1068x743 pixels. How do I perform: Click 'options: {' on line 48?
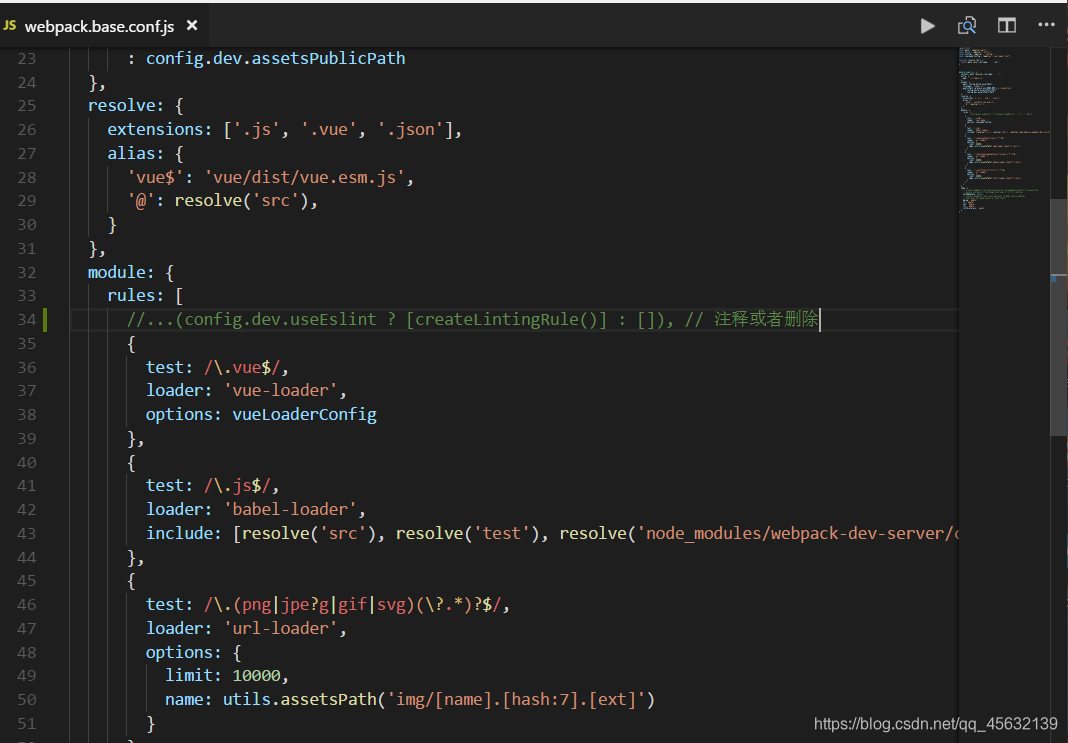[x=193, y=652]
